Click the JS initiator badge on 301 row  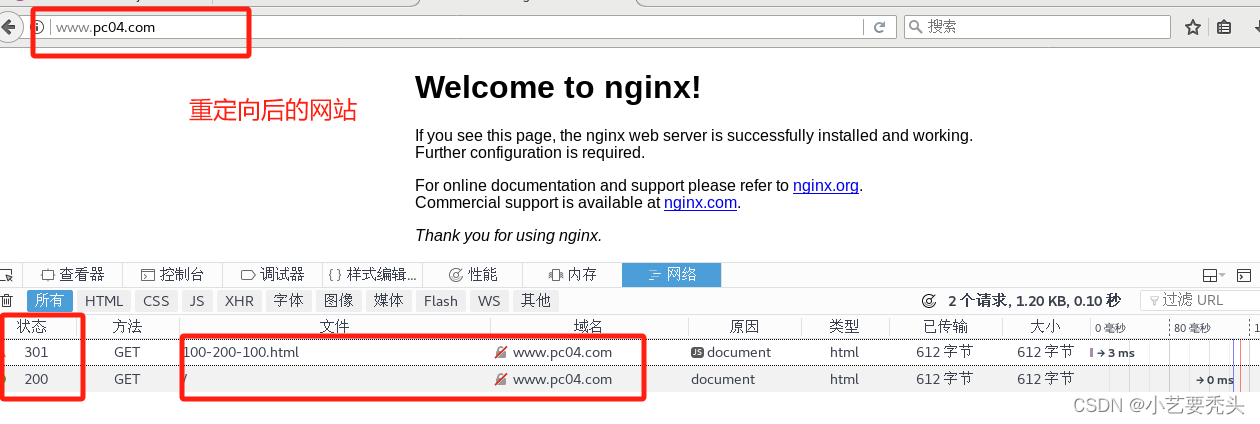click(x=697, y=352)
